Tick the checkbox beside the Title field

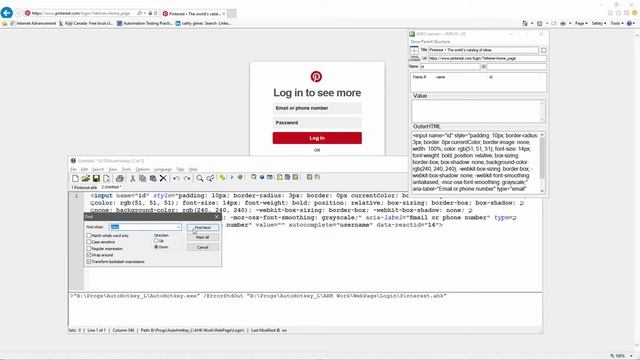(543, 50)
